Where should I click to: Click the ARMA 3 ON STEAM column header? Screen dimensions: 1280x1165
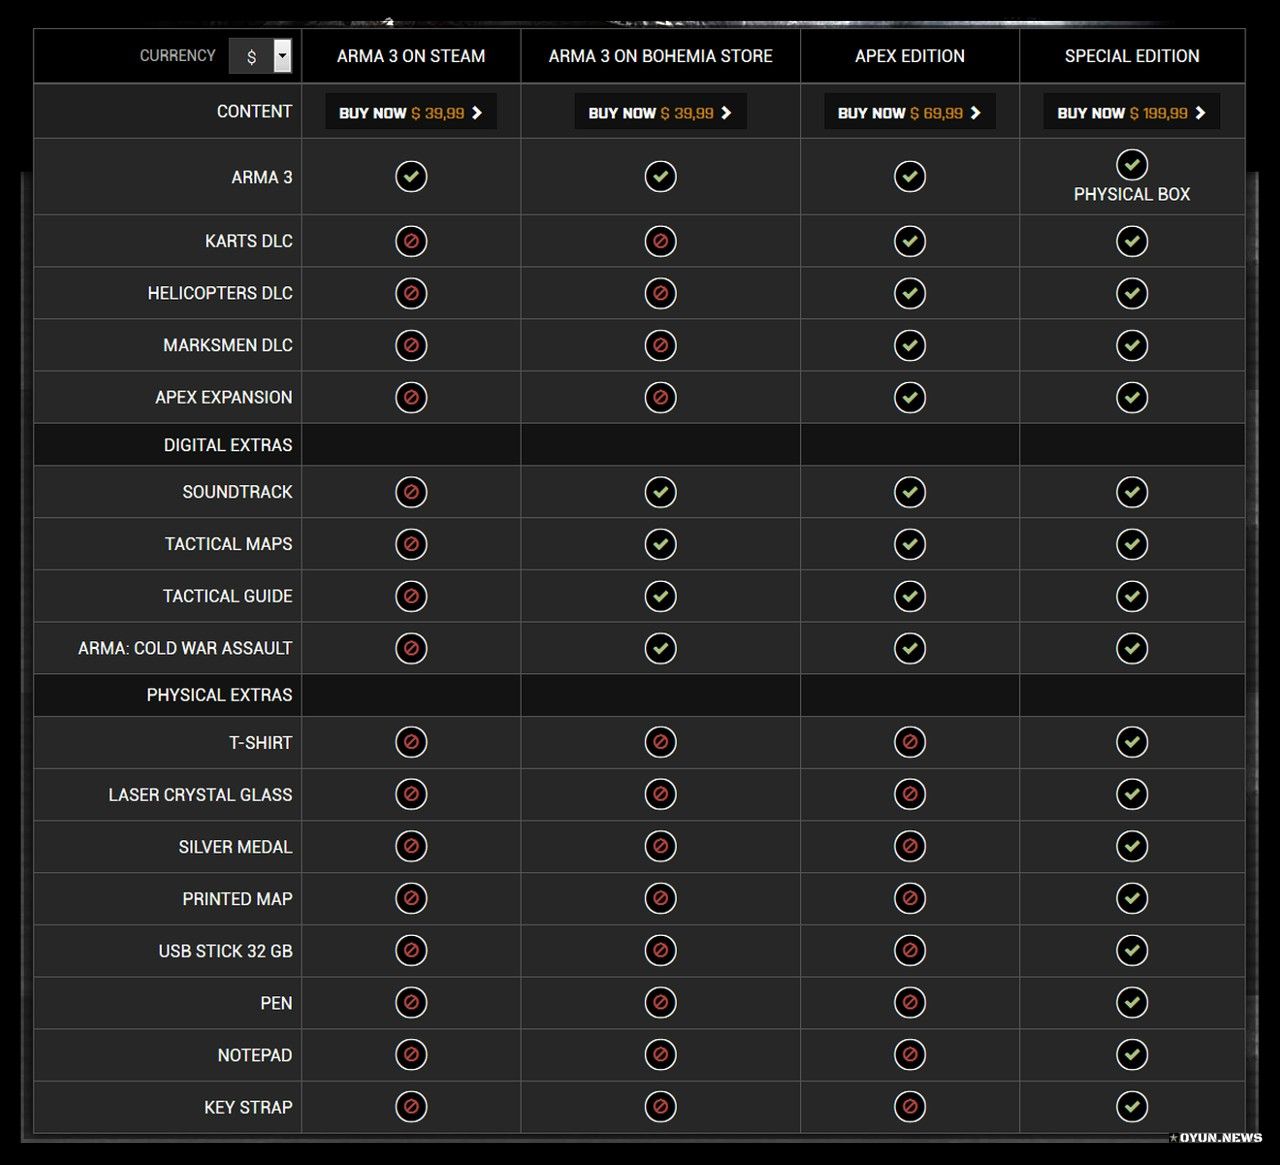[x=411, y=56]
